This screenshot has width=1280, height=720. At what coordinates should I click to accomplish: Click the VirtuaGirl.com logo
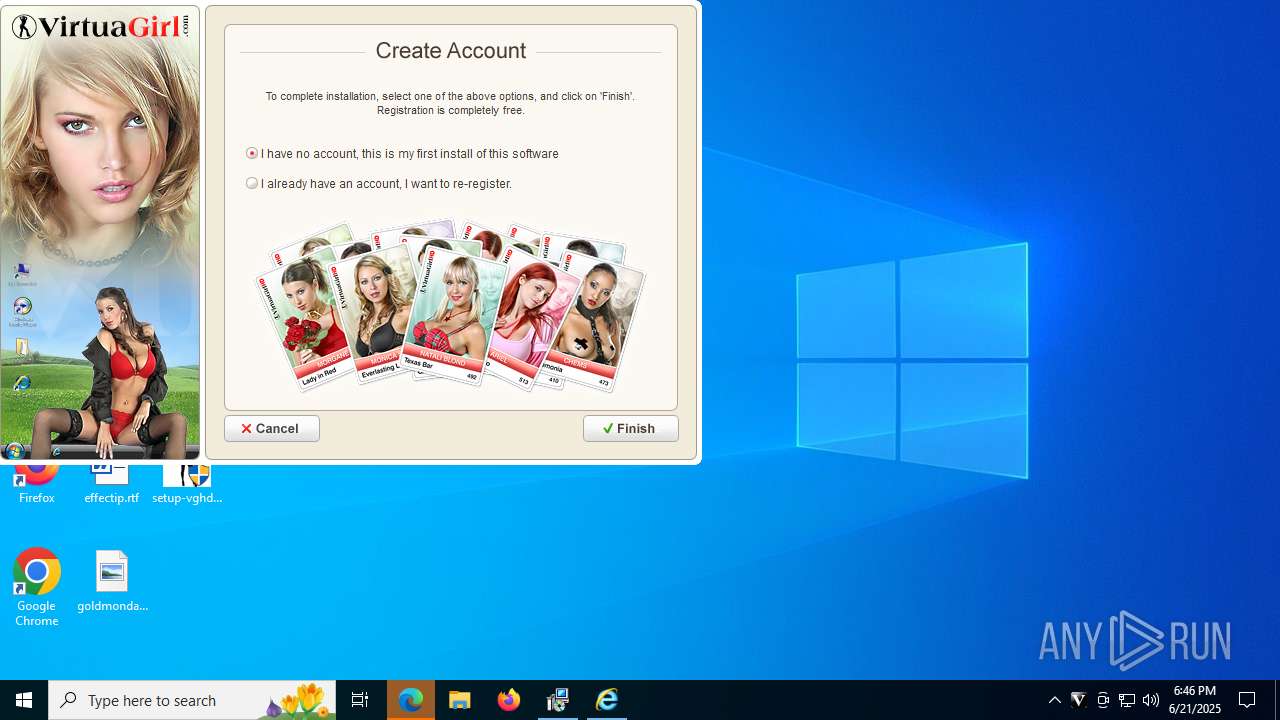pyautogui.click(x=100, y=26)
